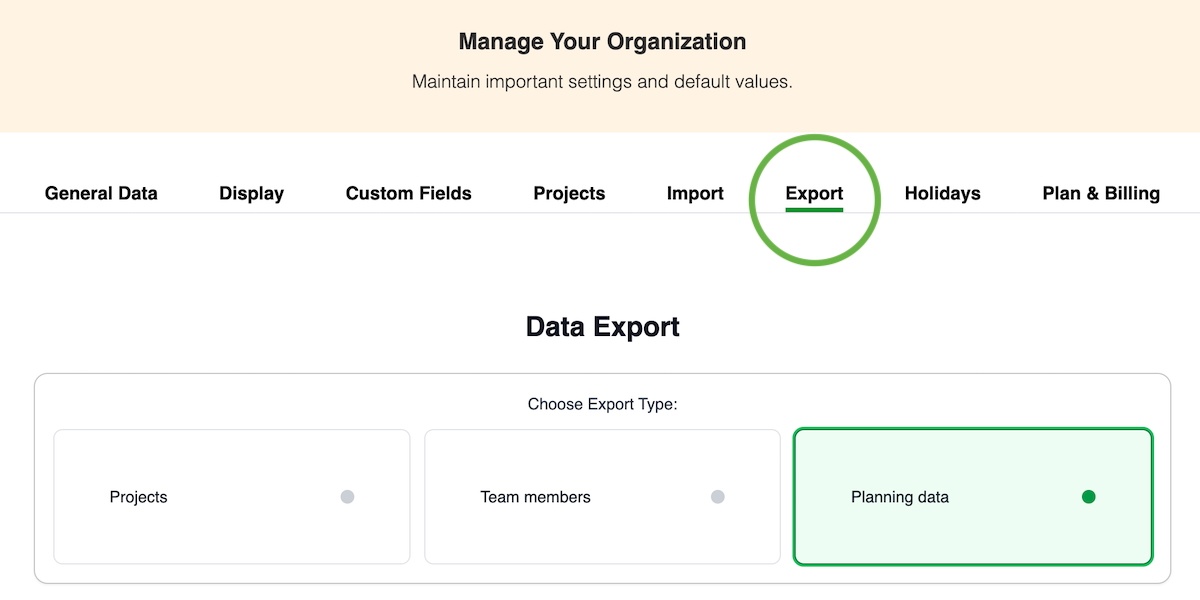
Task: Select the Team members radio dot
Action: pos(717,497)
